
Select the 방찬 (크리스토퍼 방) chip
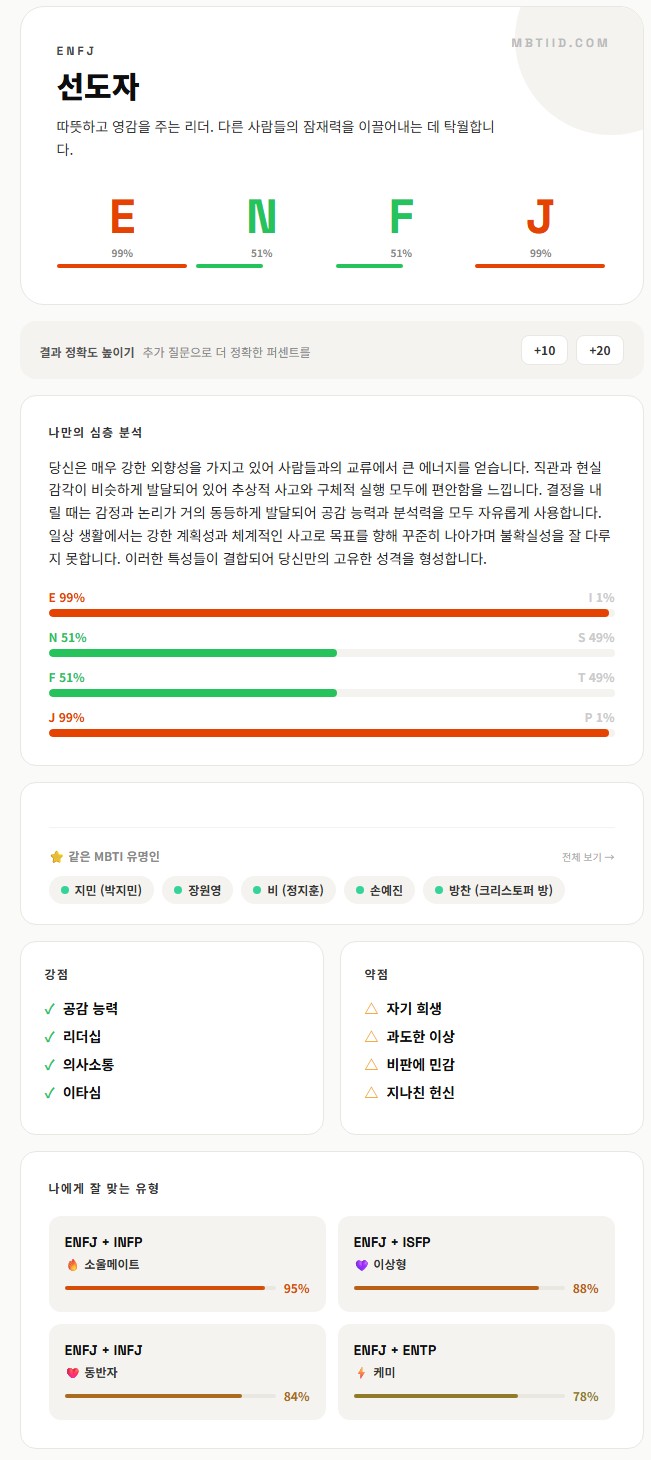click(x=494, y=890)
